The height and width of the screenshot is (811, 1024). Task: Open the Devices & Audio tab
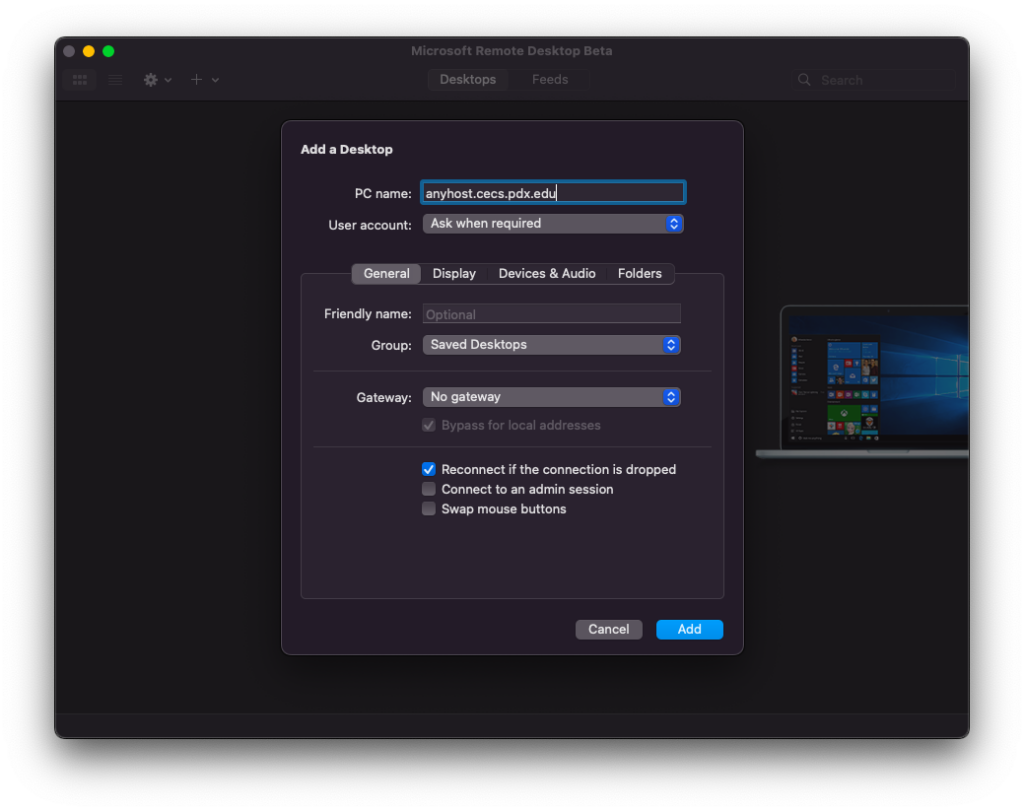pyautogui.click(x=547, y=273)
